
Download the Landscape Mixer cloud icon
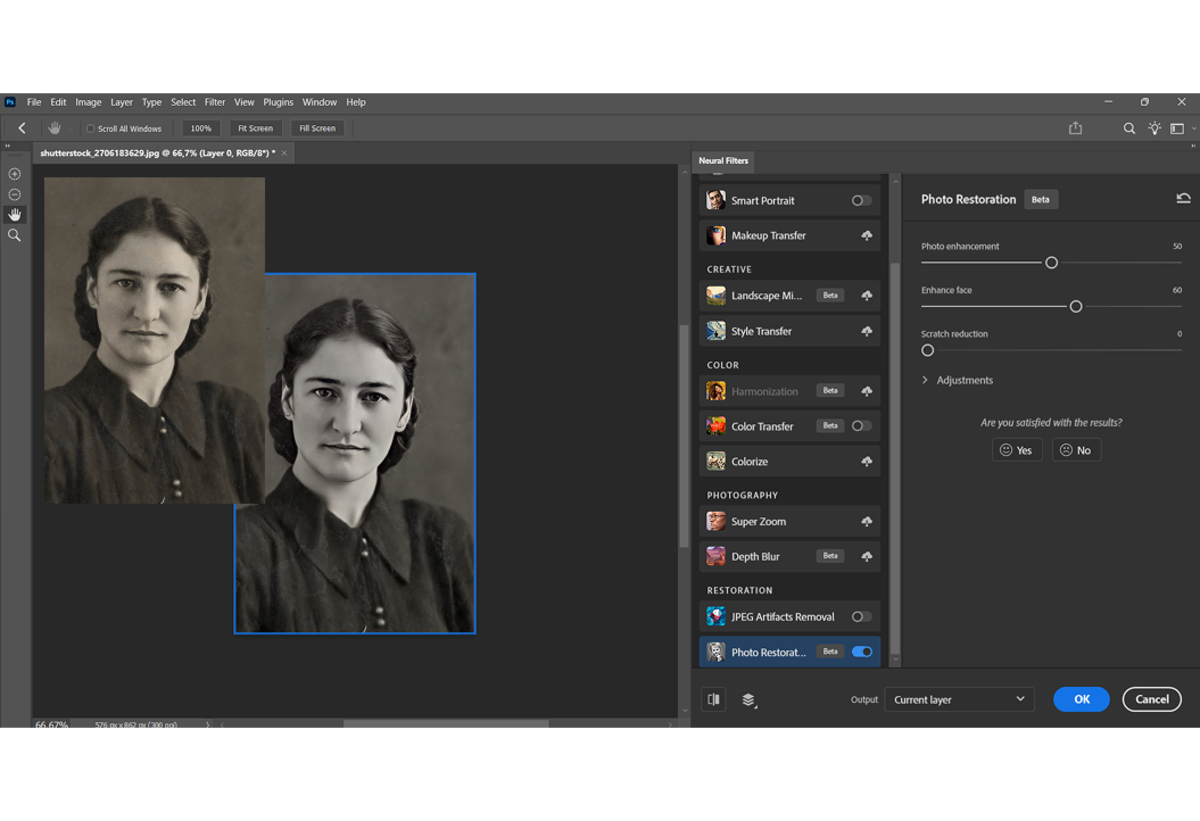[867, 296]
